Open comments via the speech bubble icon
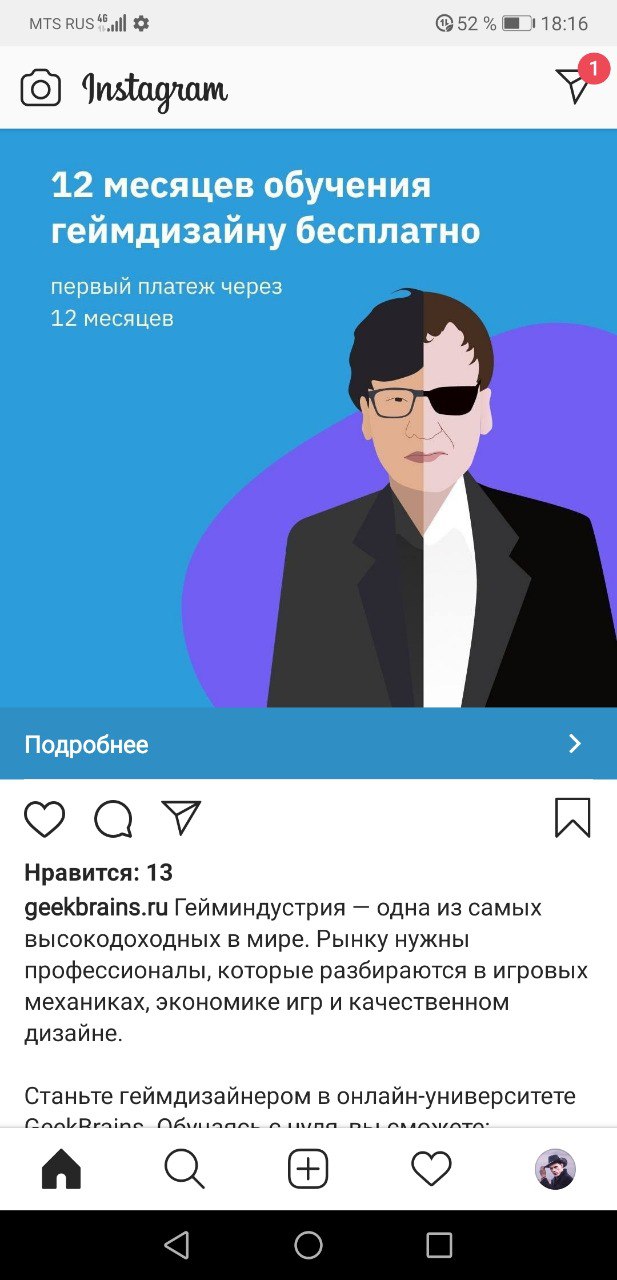The height and width of the screenshot is (1280, 617). click(x=113, y=819)
